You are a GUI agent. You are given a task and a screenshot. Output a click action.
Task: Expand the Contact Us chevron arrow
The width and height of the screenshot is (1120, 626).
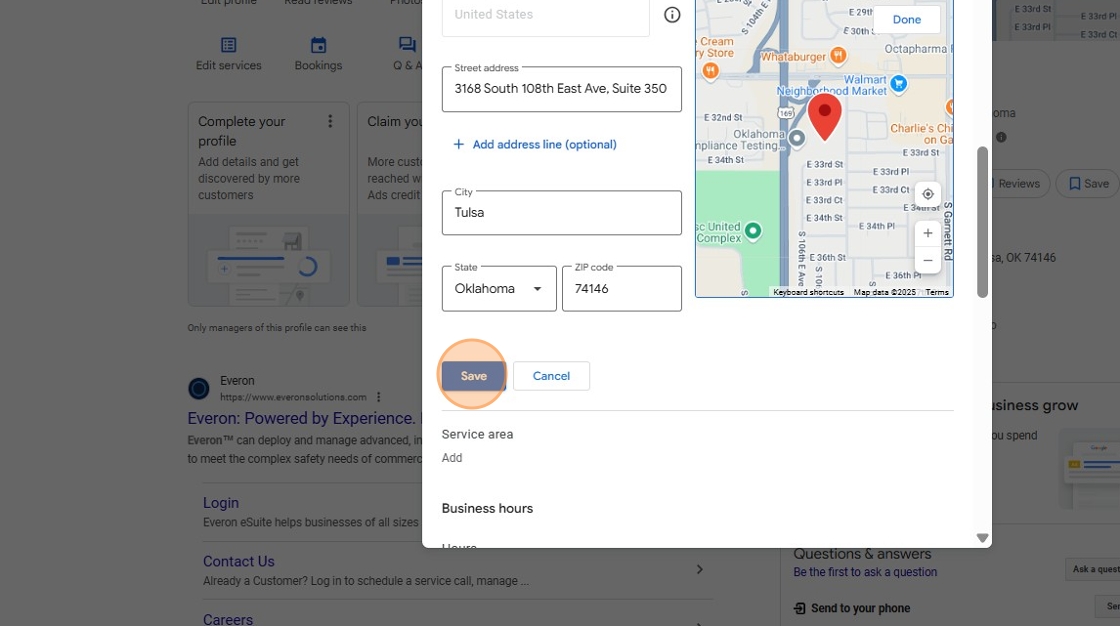click(x=699, y=570)
